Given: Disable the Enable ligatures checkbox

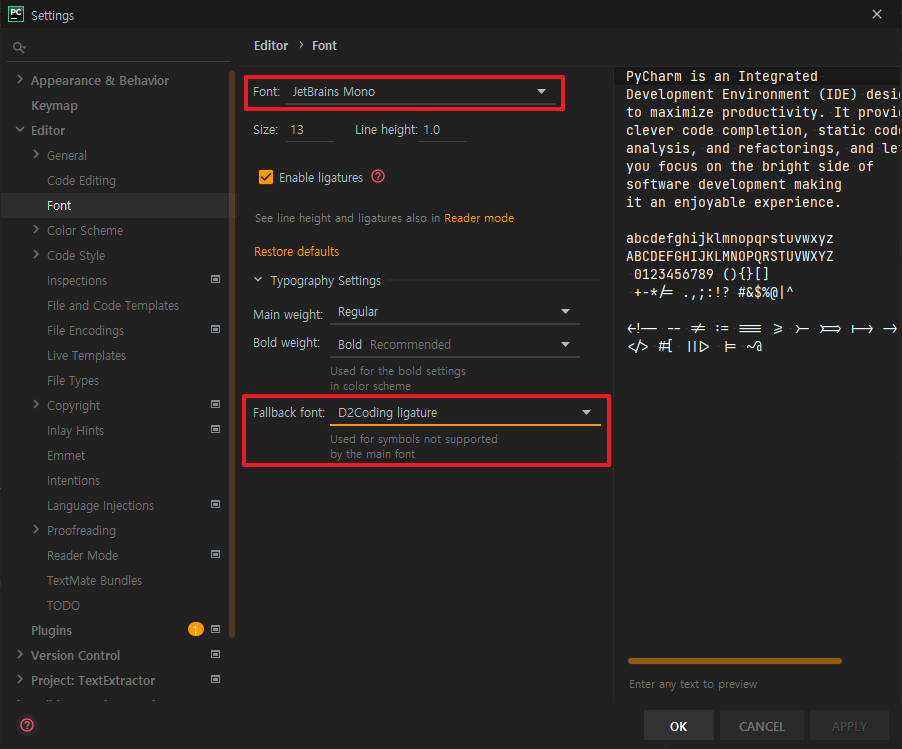Looking at the screenshot, I should point(266,177).
